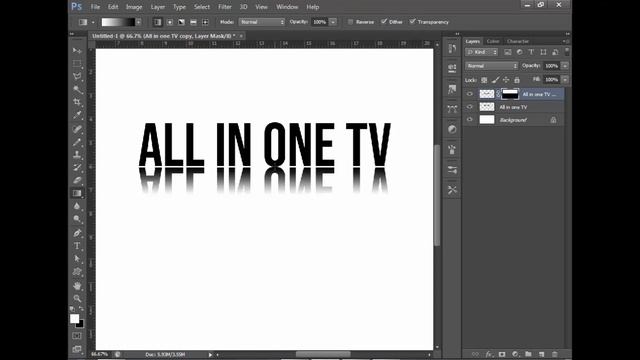The width and height of the screenshot is (640, 360).
Task: Switch to the Color tab
Action: pyautogui.click(x=493, y=41)
